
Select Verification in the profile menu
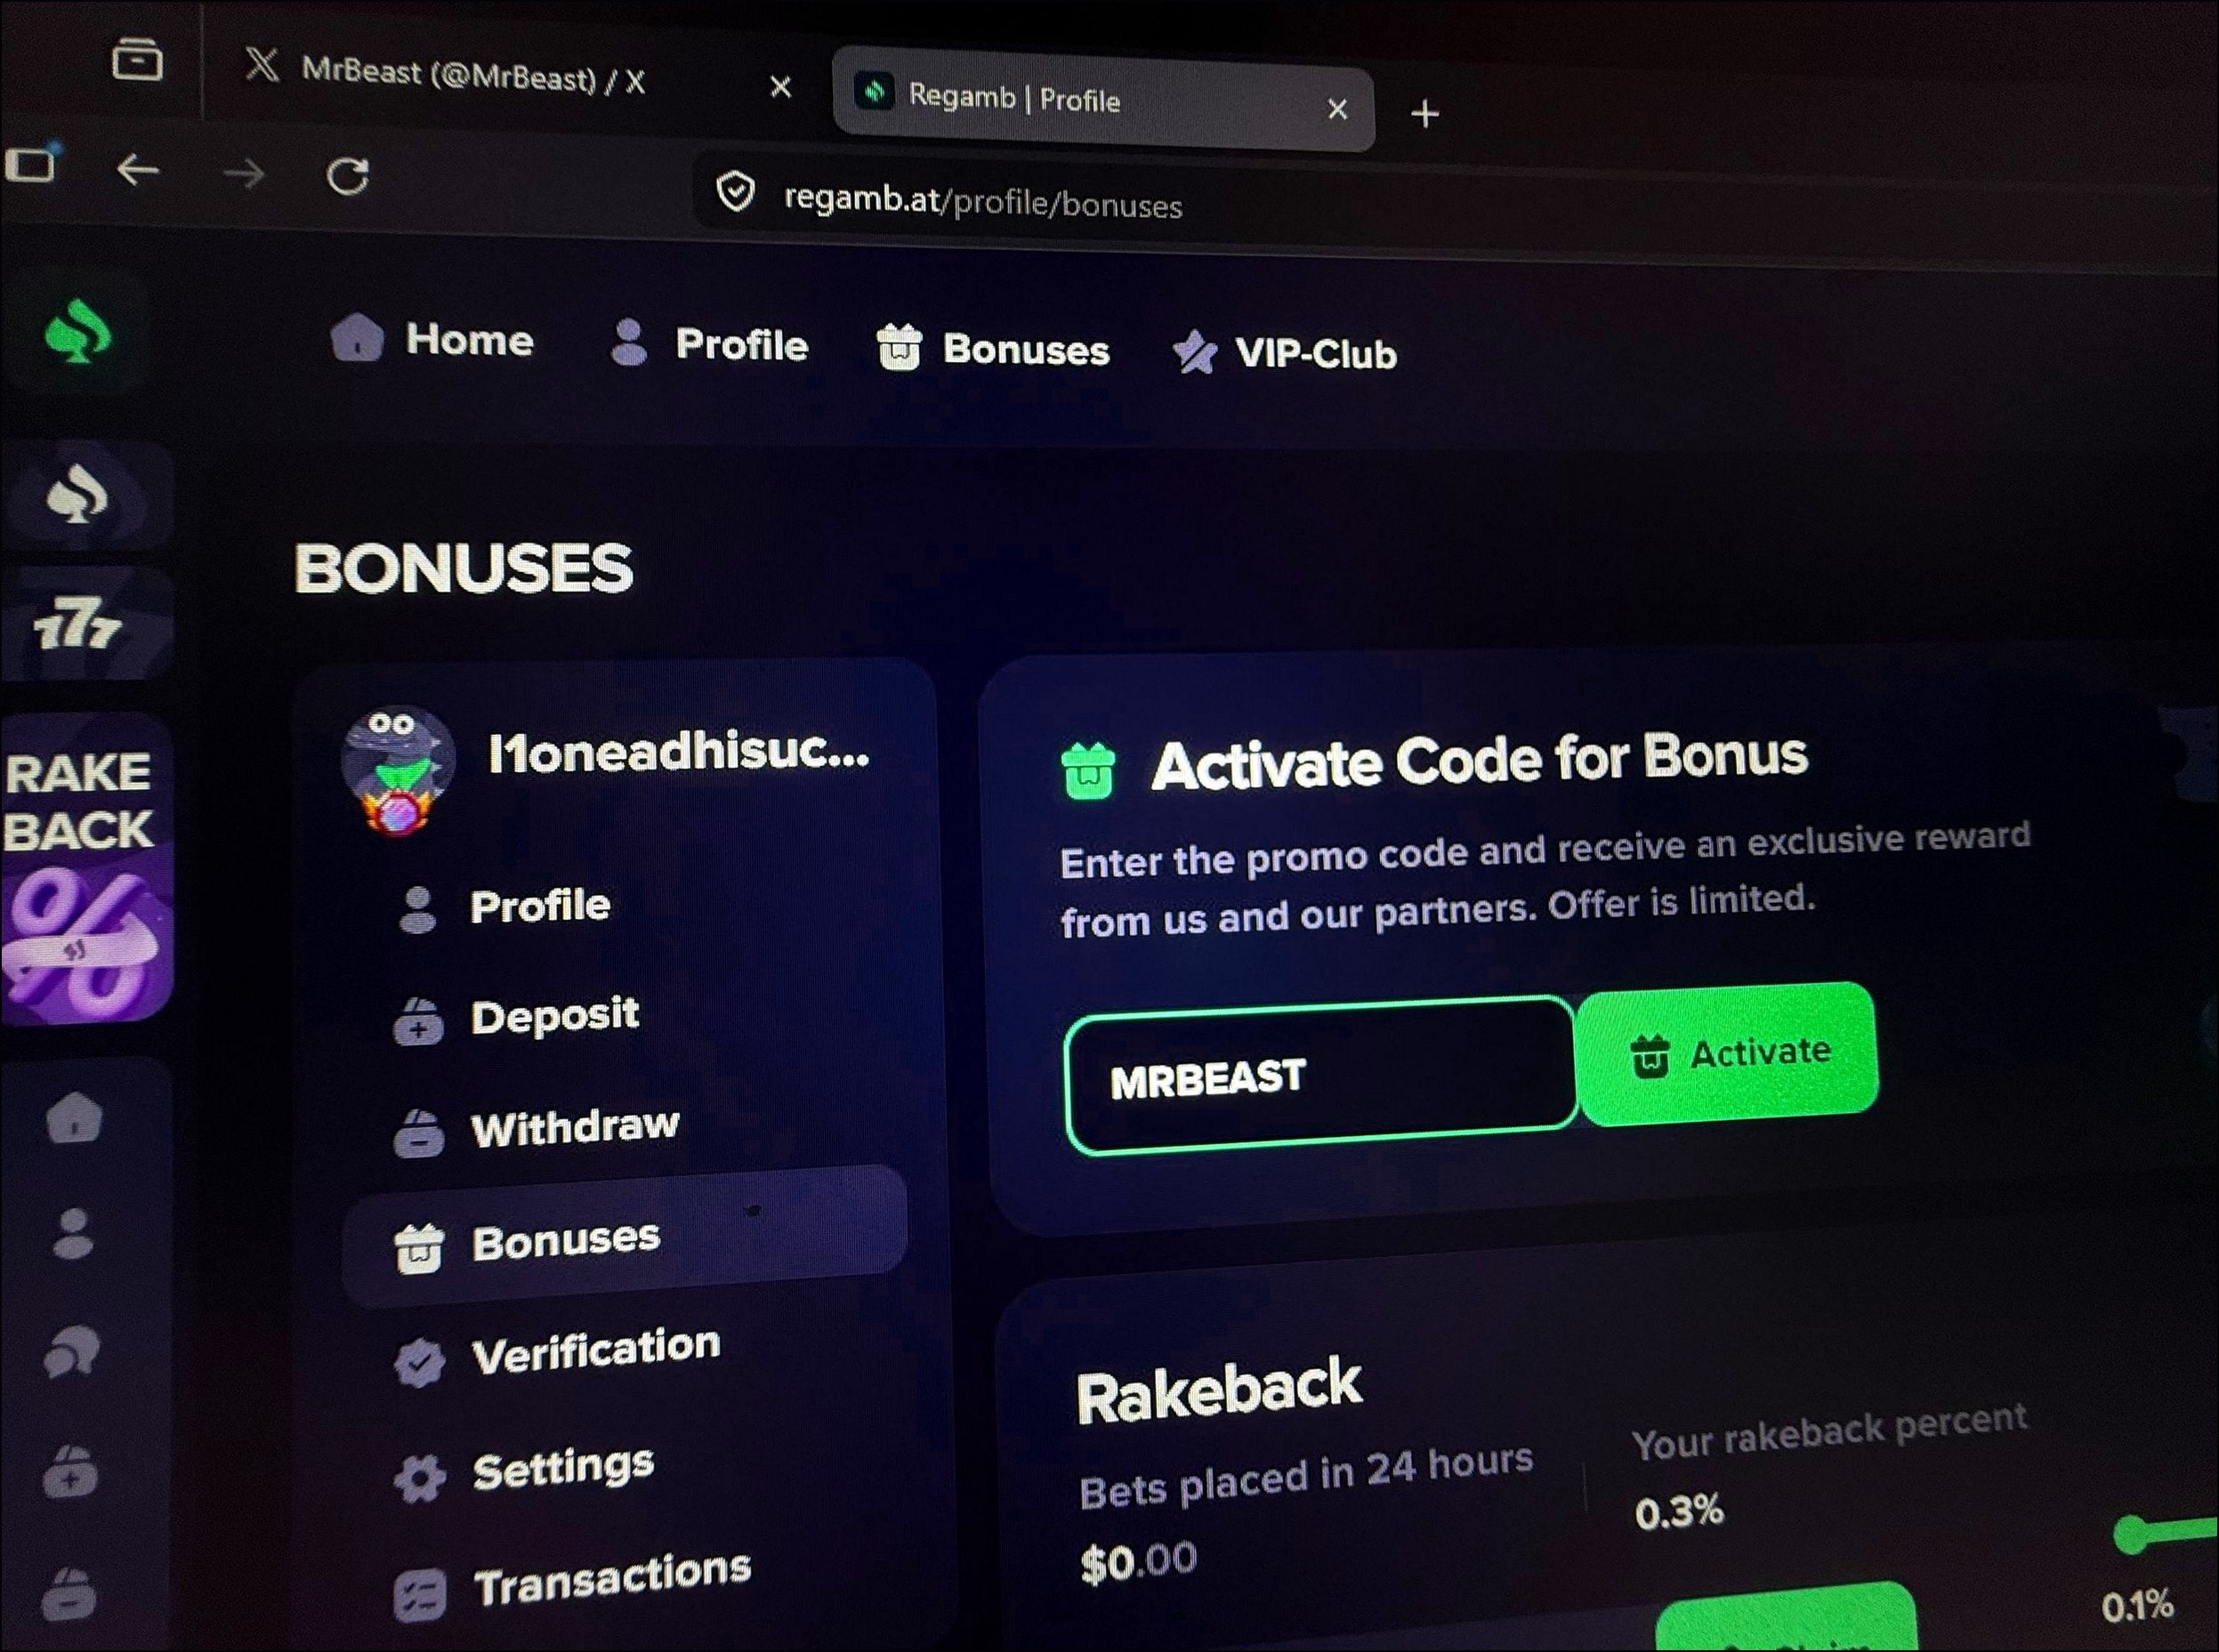click(x=556, y=1354)
